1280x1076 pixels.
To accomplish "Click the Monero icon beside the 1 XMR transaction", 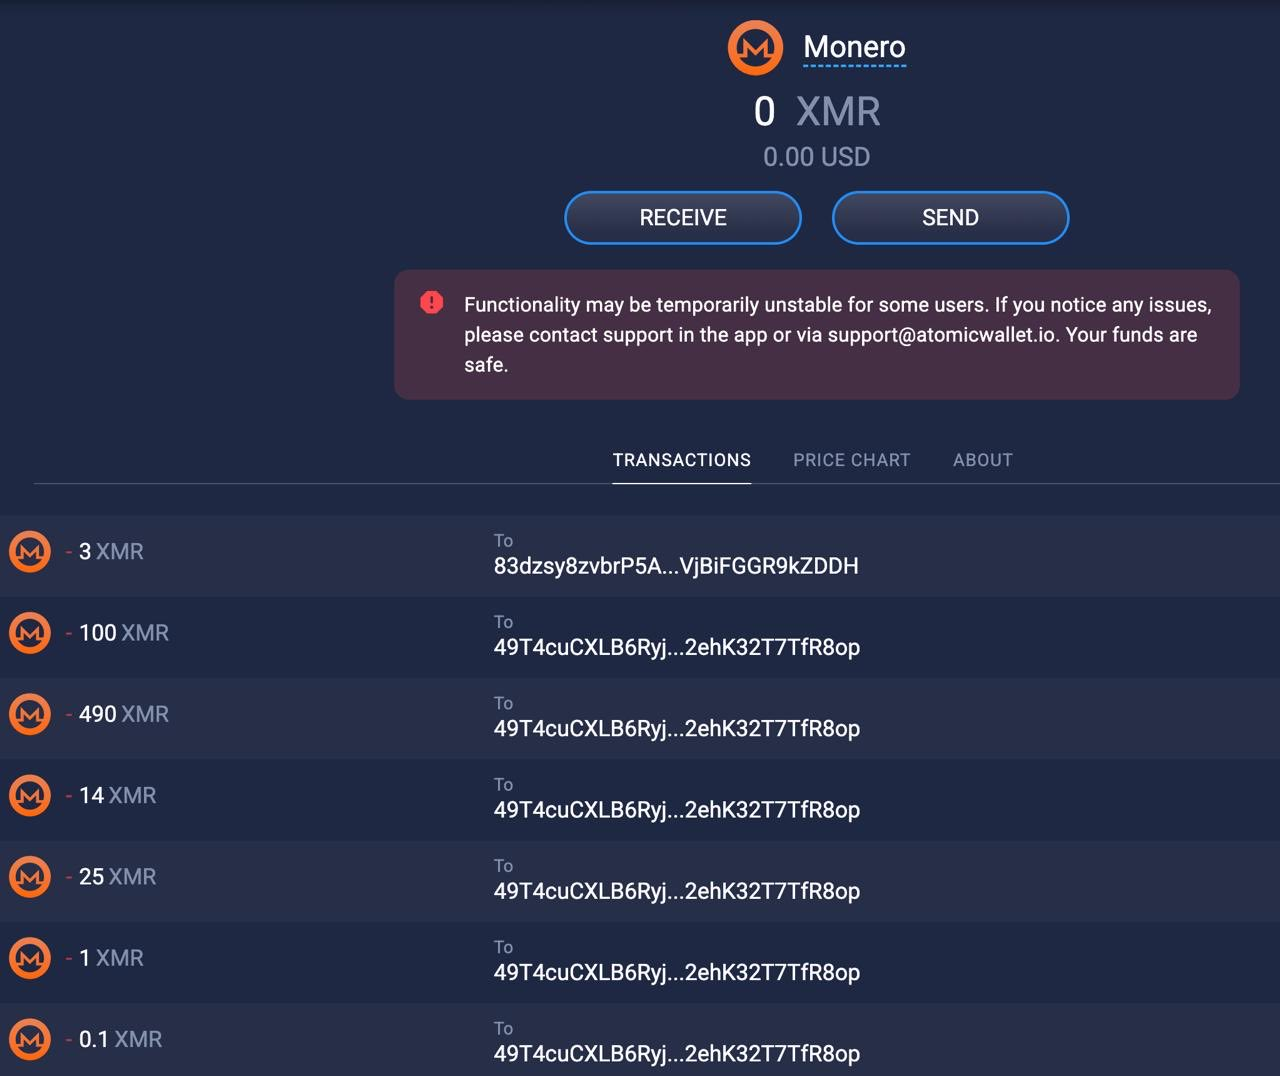I will point(30,958).
